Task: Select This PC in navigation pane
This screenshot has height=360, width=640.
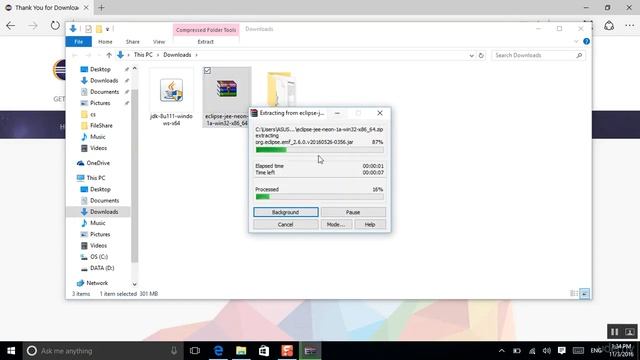Action: click(96, 178)
